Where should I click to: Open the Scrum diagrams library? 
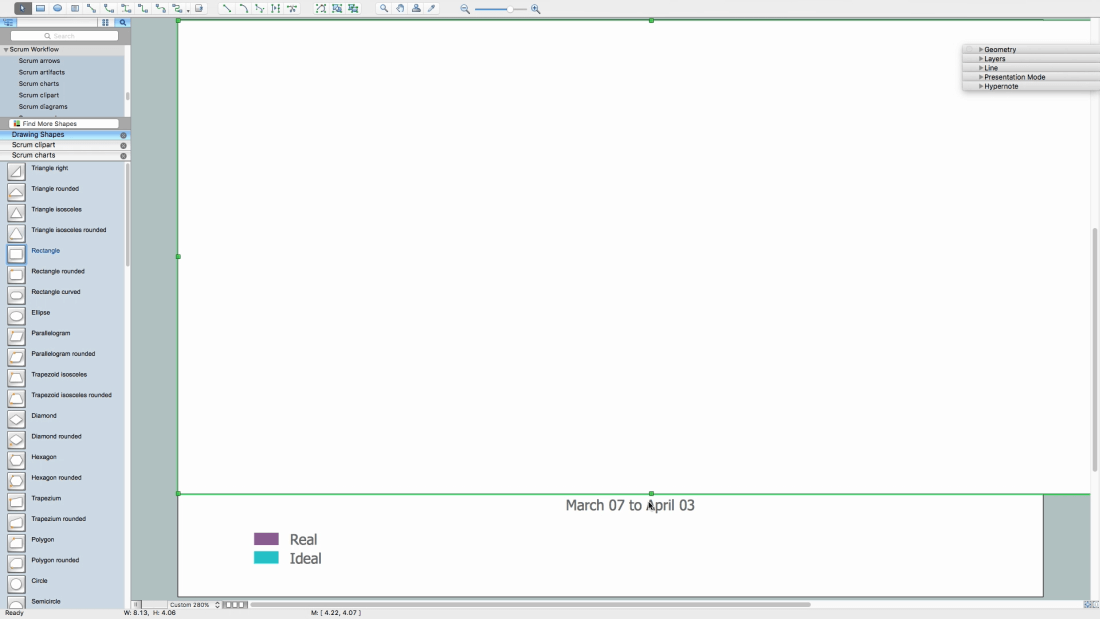pyautogui.click(x=43, y=107)
